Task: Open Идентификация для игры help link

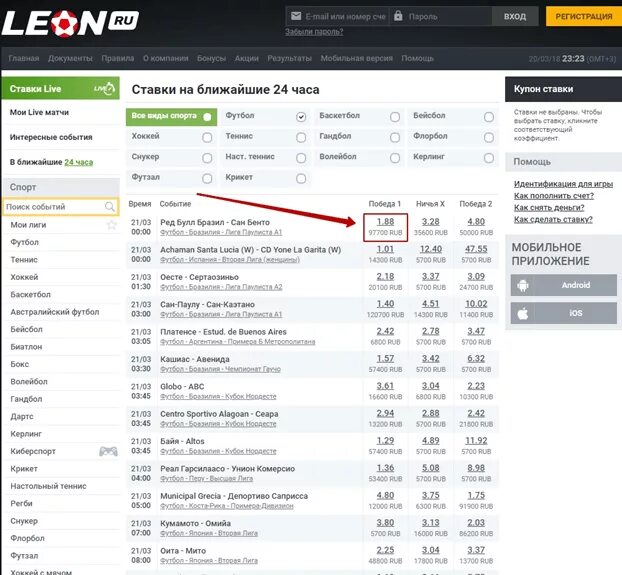Action: (563, 184)
